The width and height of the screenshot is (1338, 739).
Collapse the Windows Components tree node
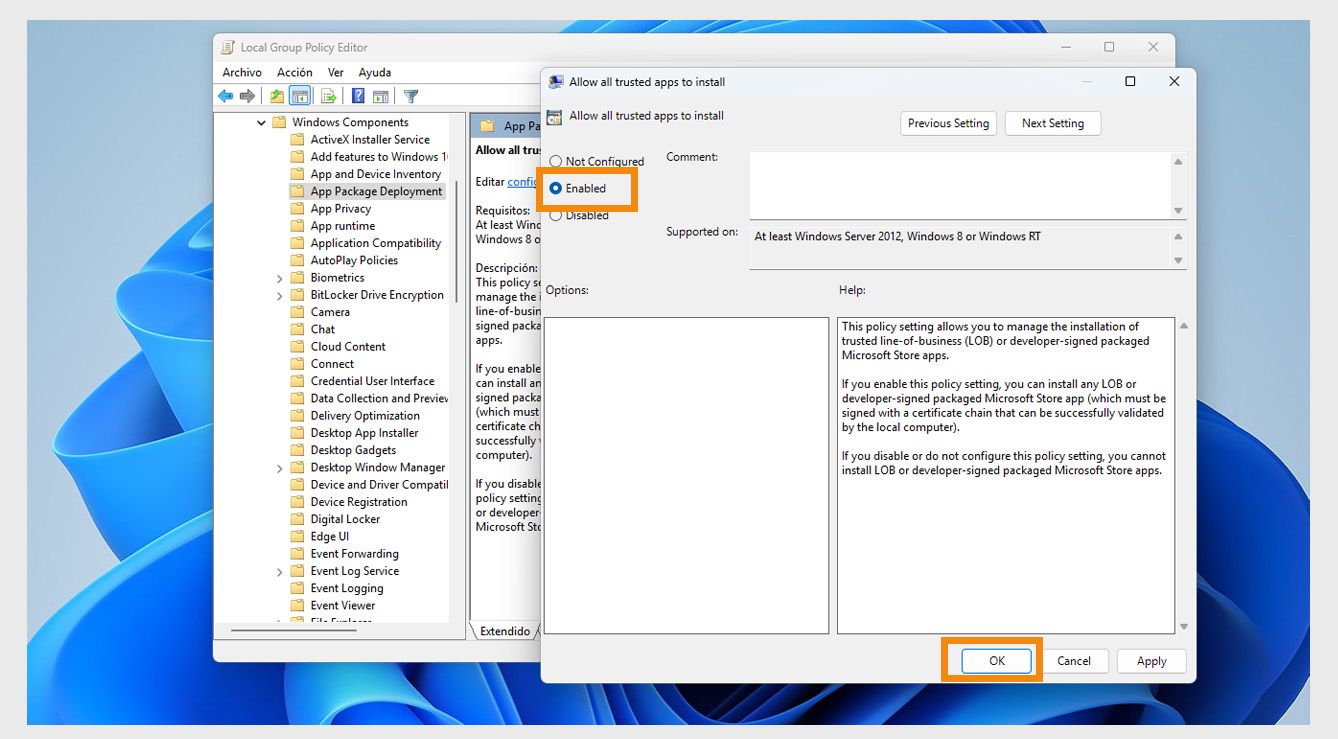pos(262,123)
